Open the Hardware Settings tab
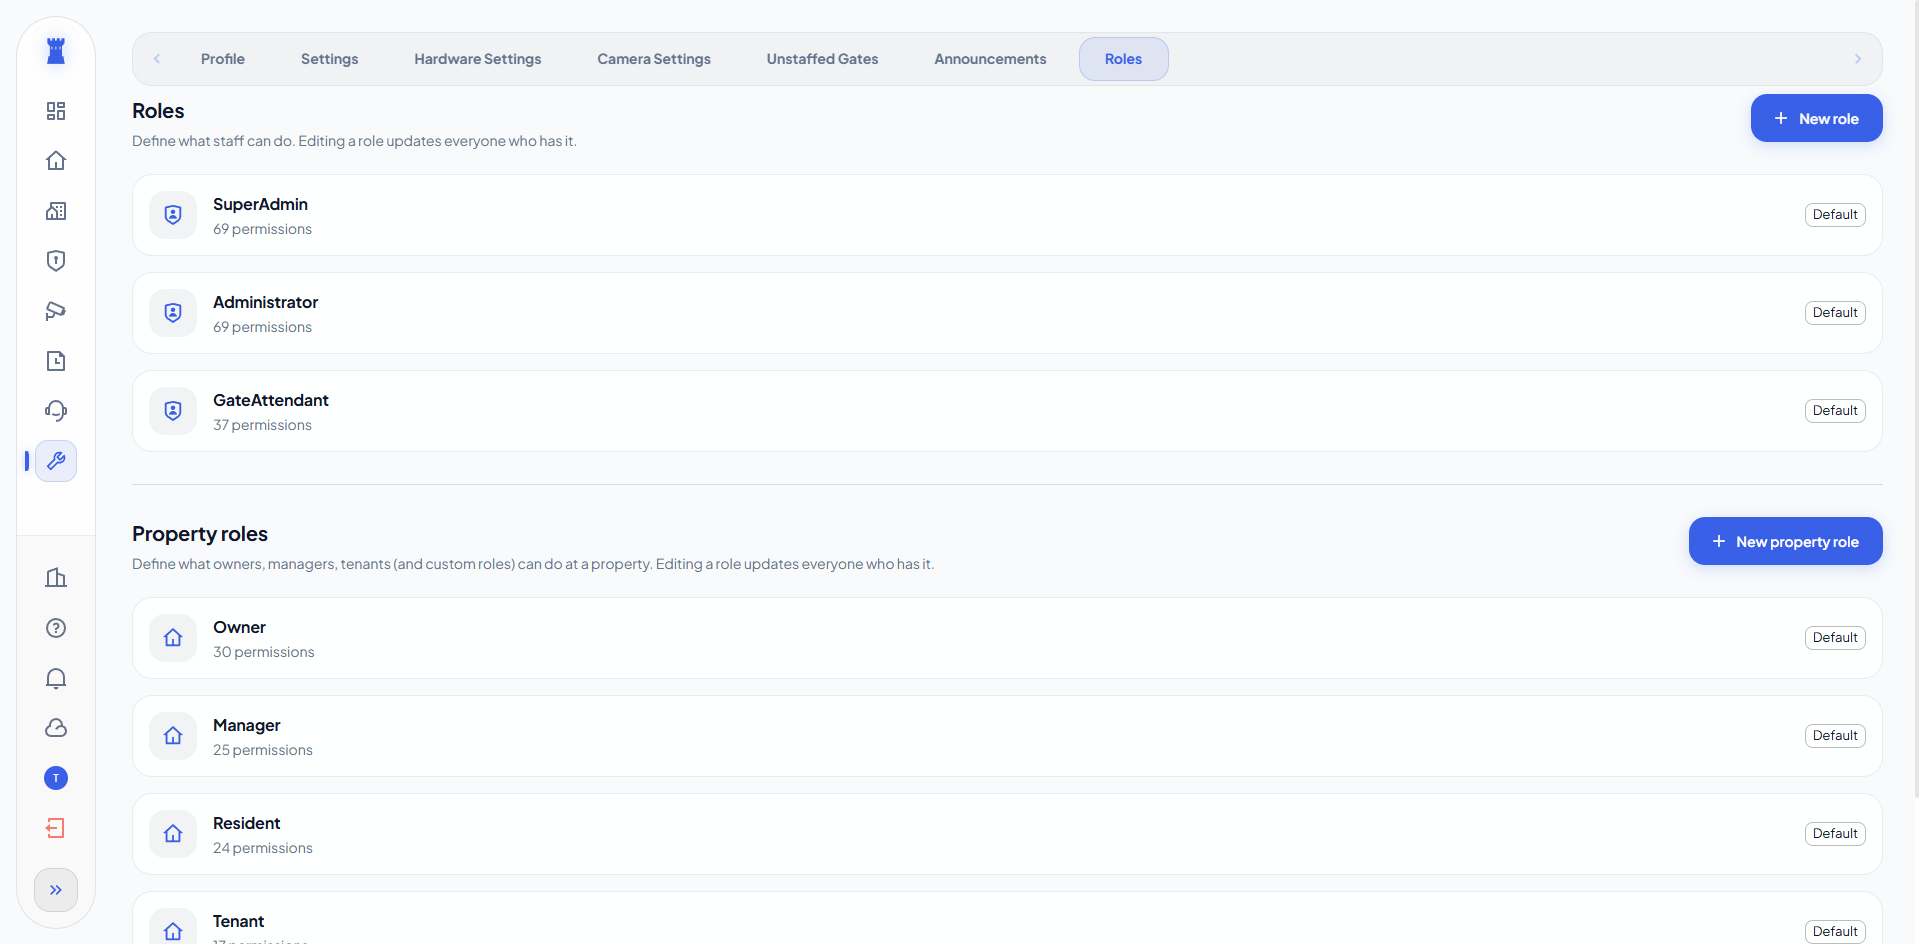This screenshot has width=1919, height=944. click(478, 59)
